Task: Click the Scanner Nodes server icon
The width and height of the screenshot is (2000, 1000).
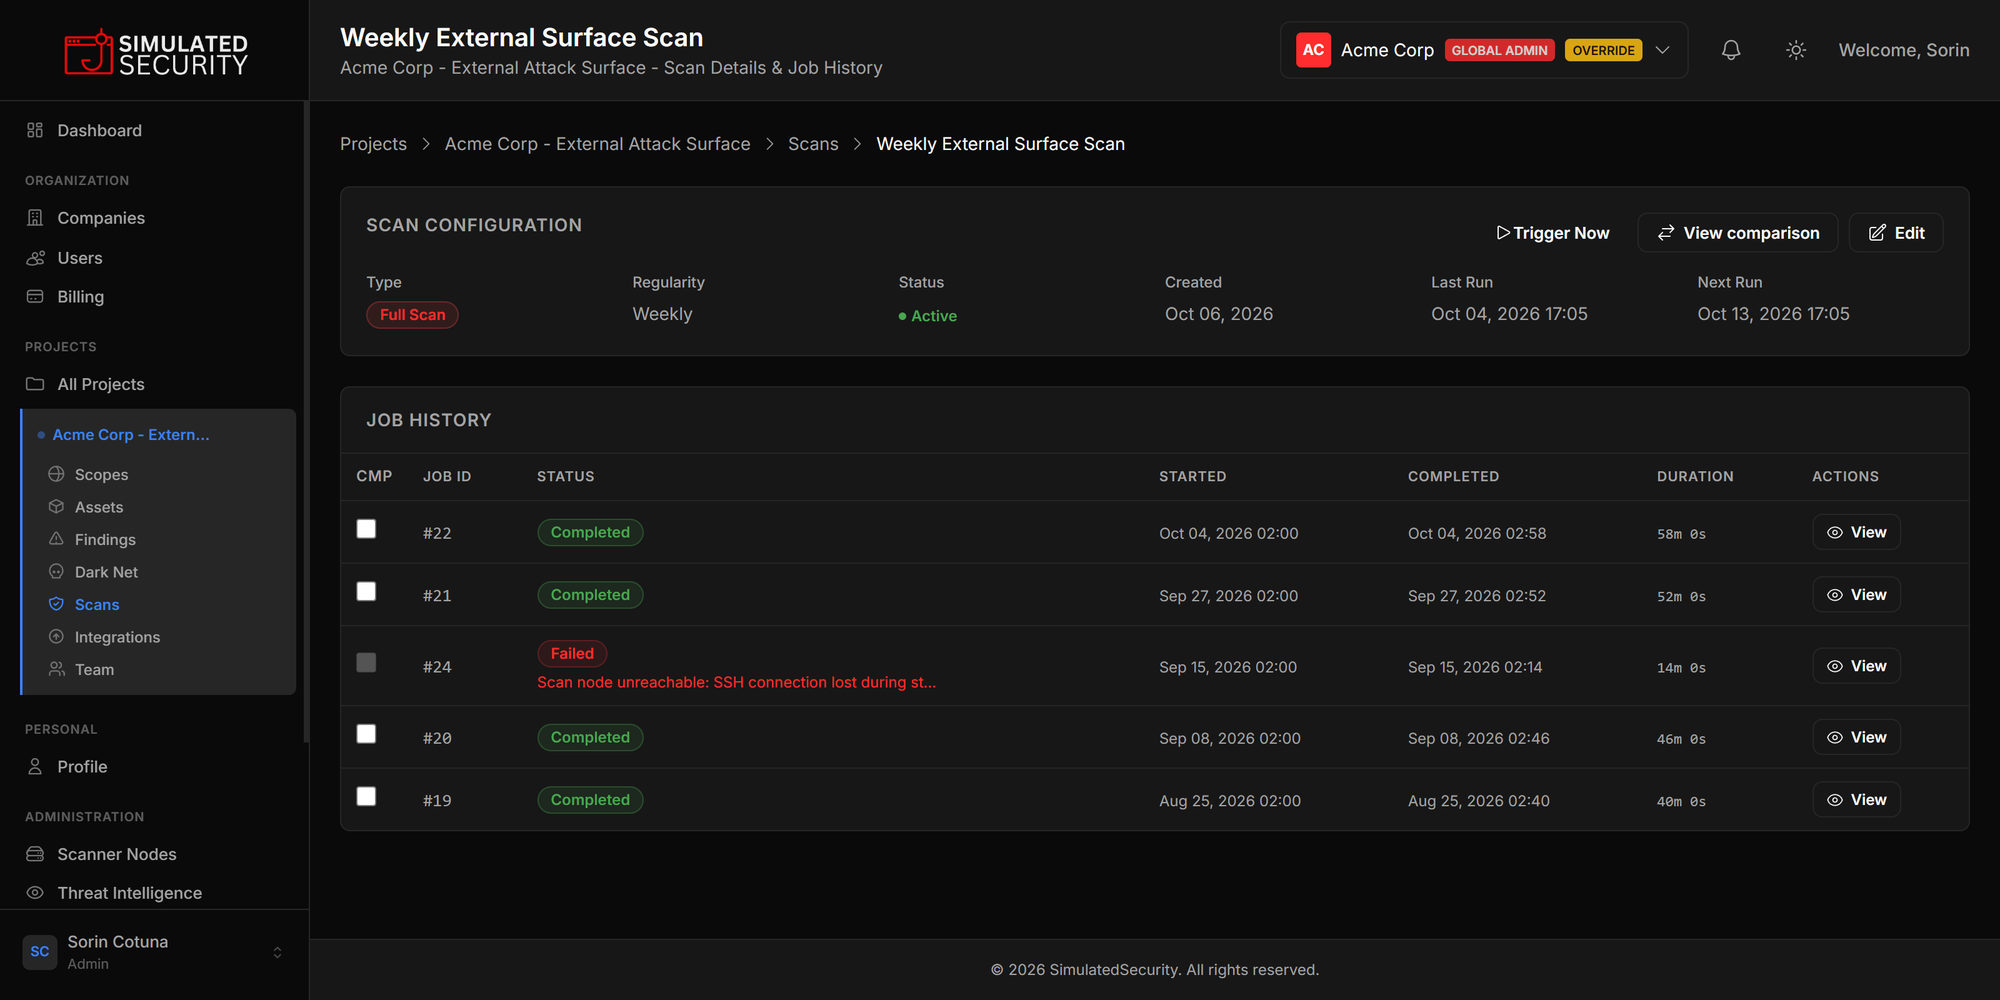Action: pos(35,854)
